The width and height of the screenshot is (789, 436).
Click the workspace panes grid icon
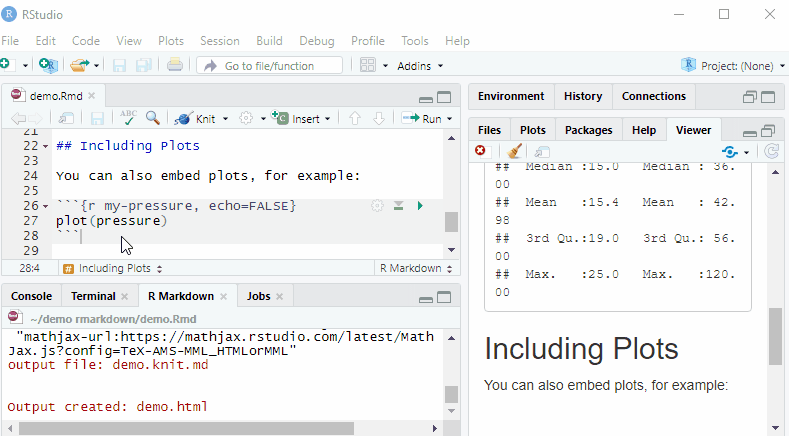pyautogui.click(x=368, y=65)
